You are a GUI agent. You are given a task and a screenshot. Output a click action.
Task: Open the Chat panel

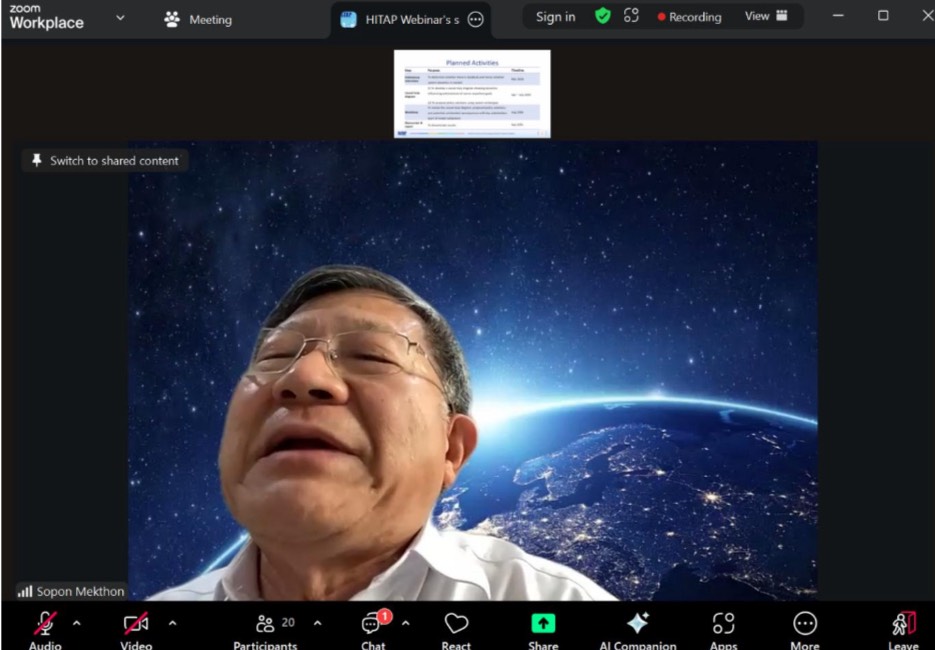[373, 625]
